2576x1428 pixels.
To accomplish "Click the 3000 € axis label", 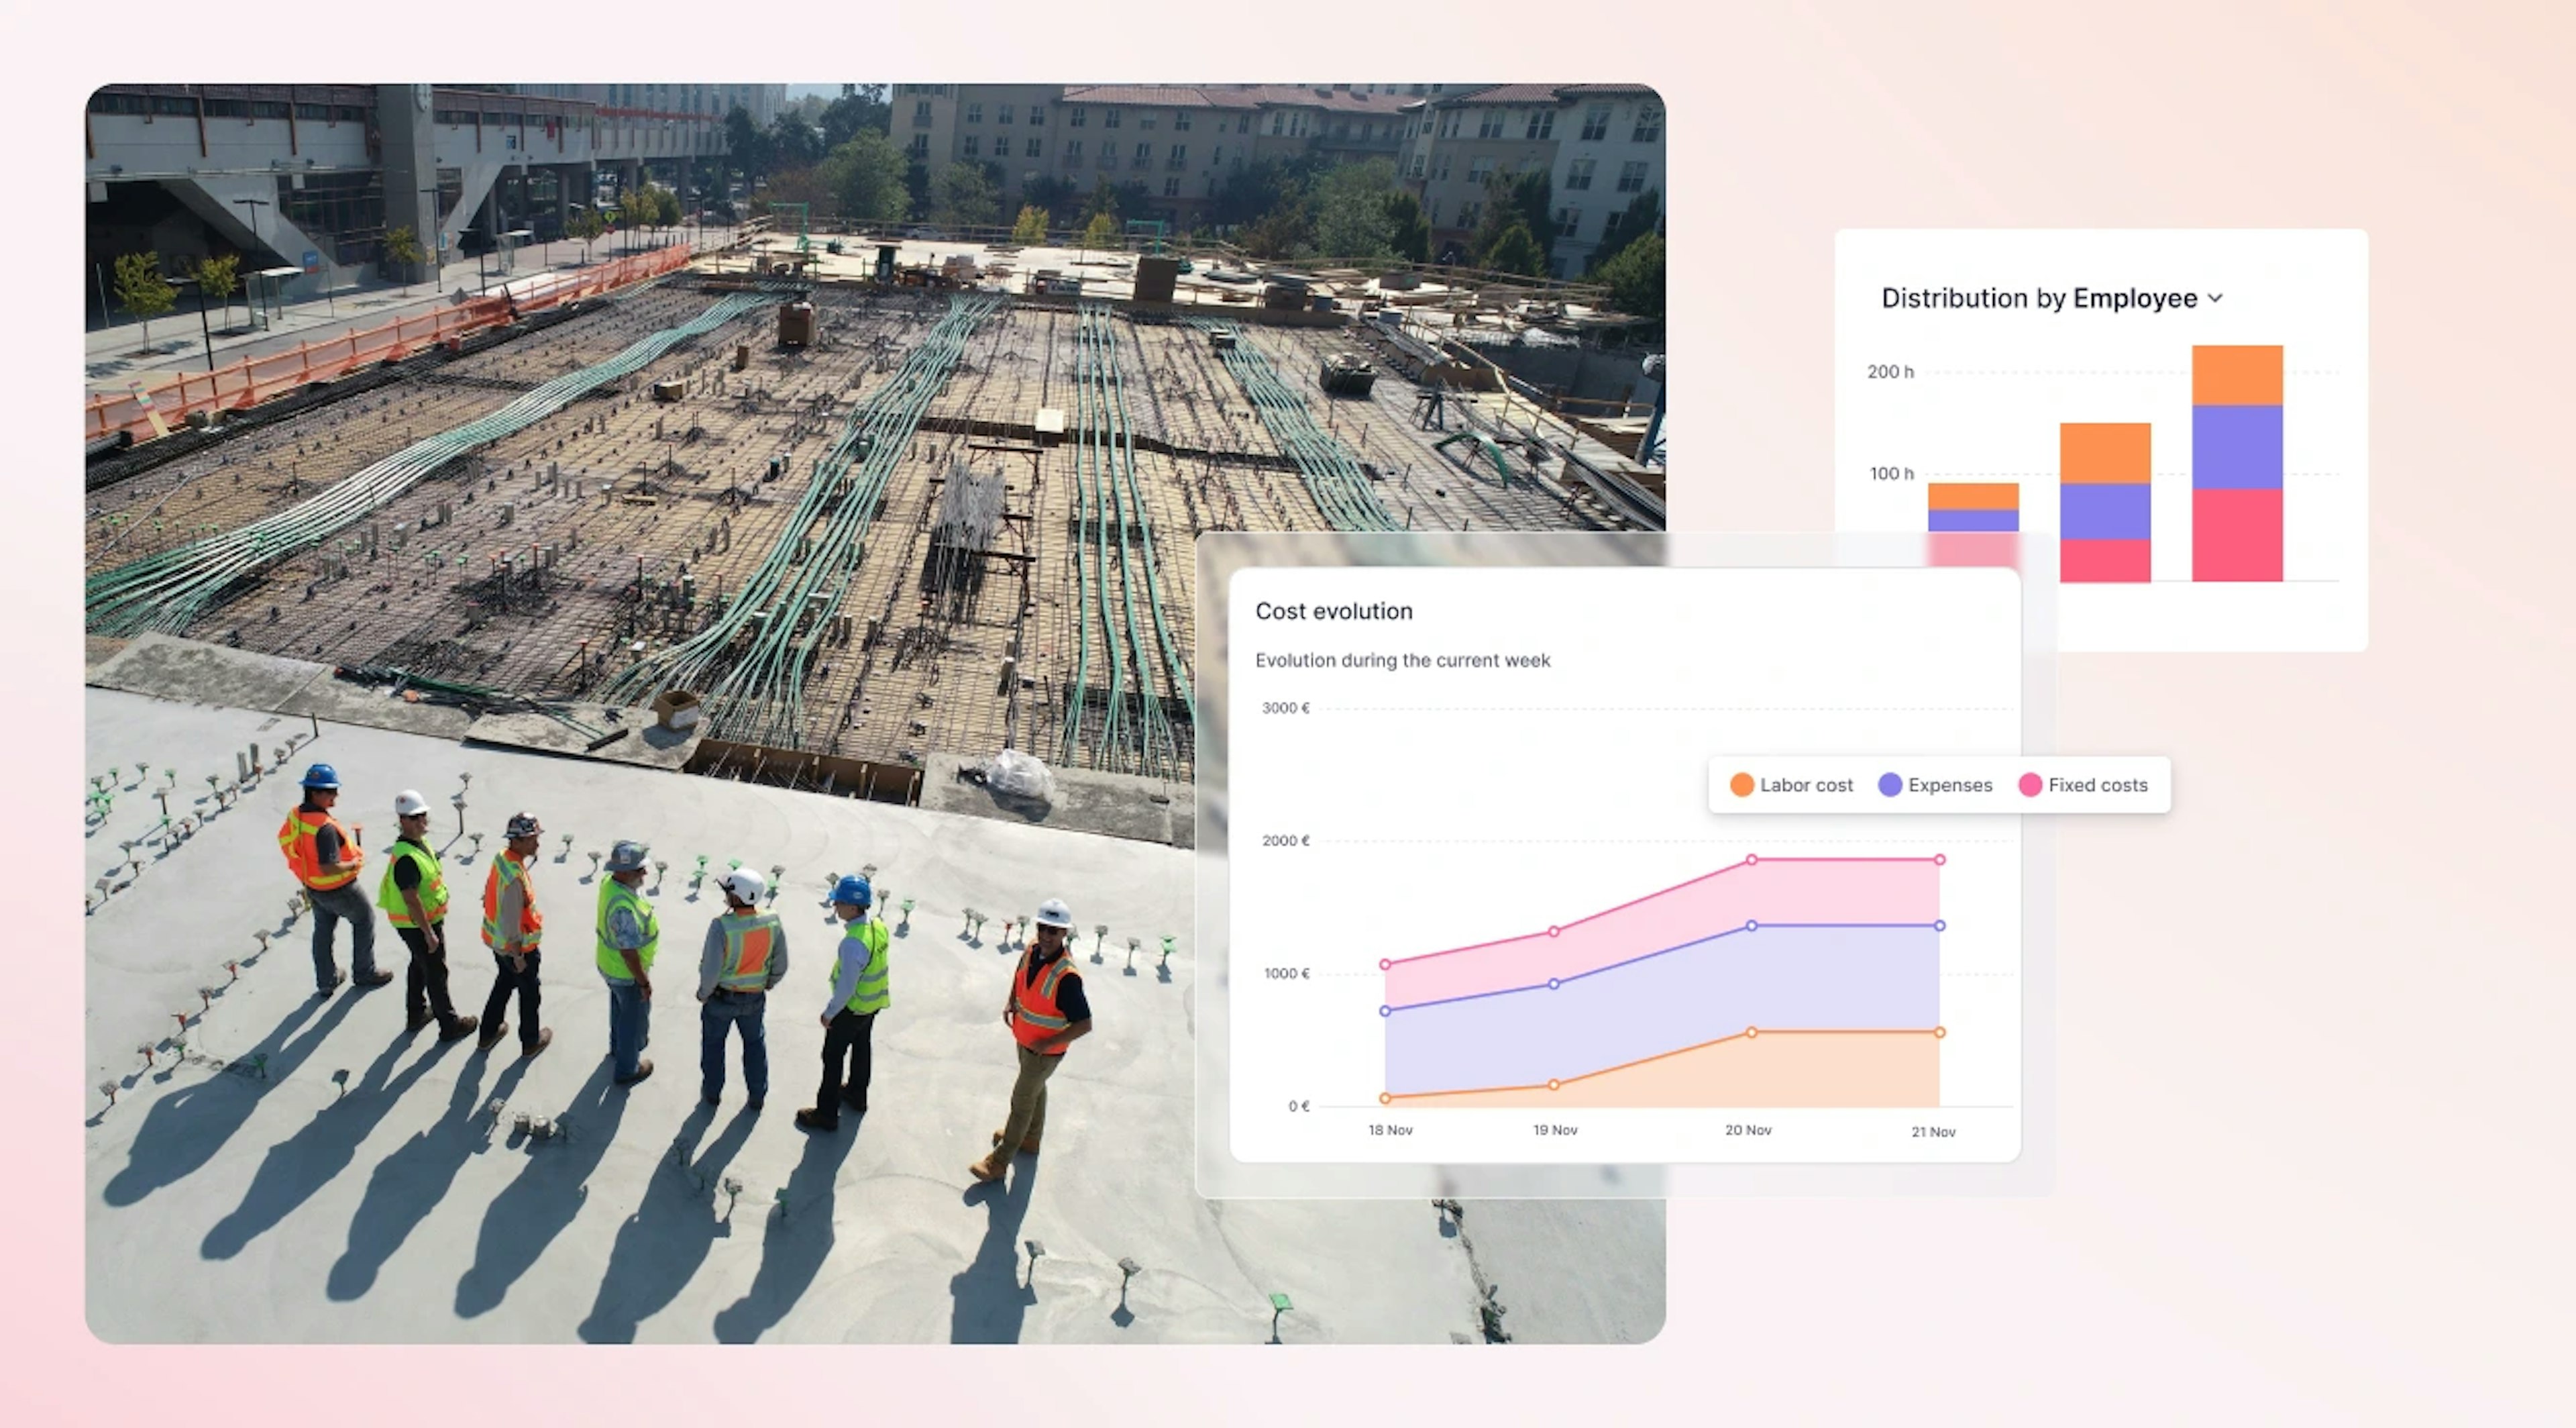I will tap(1286, 708).
